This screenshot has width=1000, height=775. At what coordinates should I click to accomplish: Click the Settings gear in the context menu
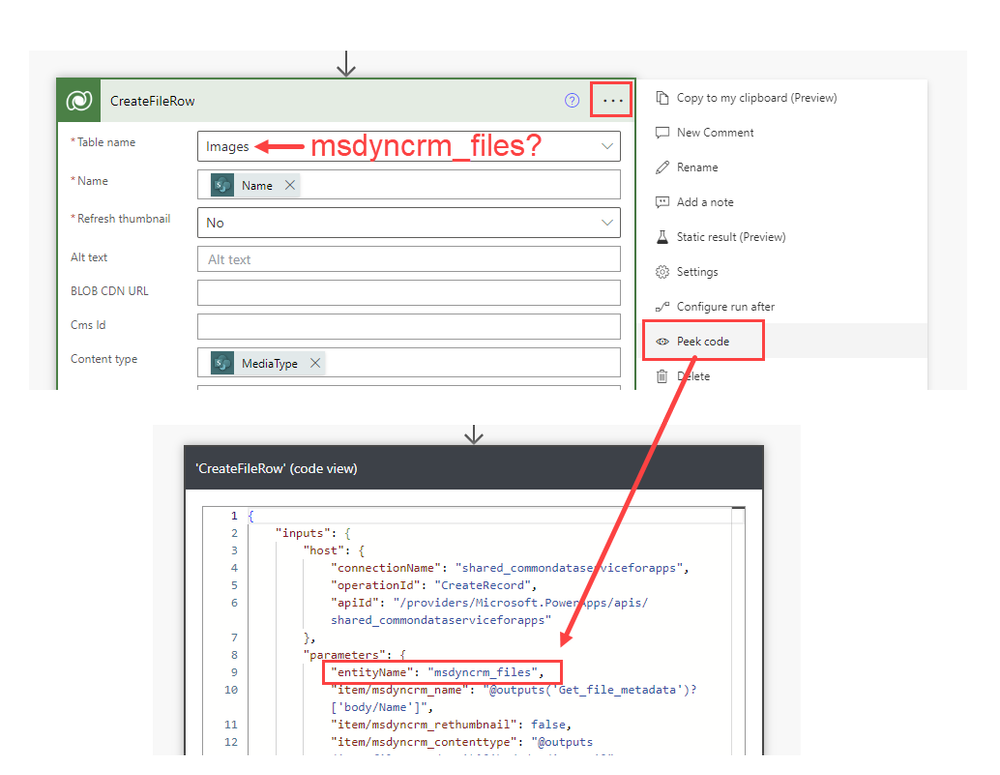661,271
